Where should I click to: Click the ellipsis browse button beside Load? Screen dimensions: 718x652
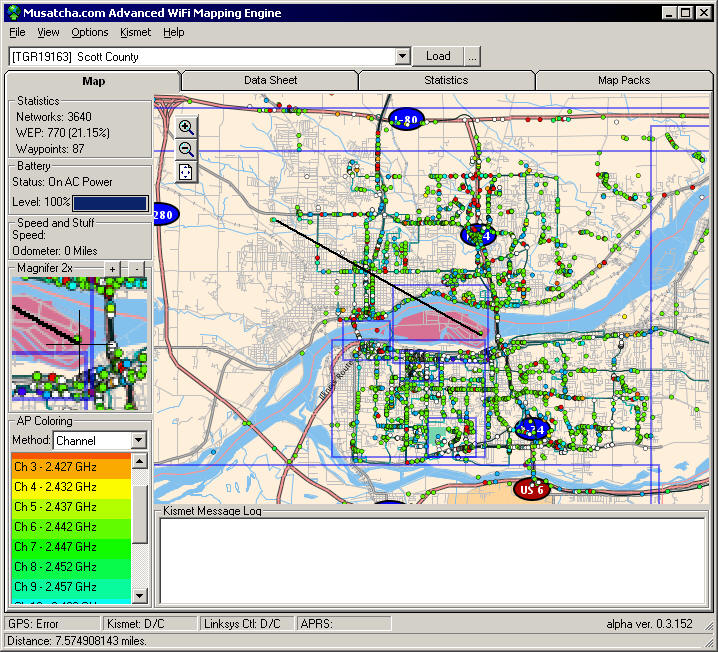[x=472, y=57]
